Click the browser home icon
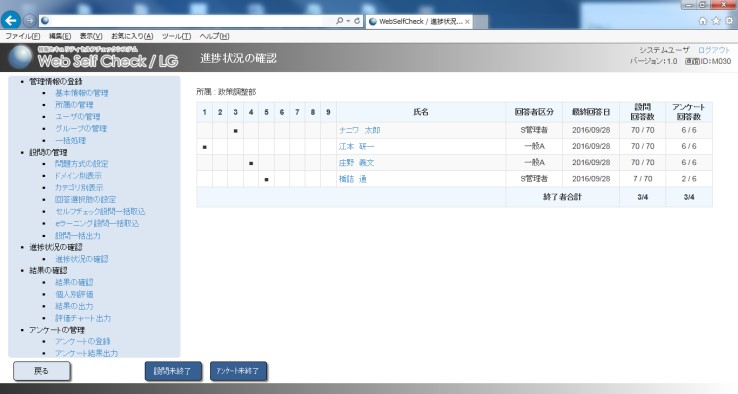The height and width of the screenshot is (394, 738). click(x=703, y=21)
